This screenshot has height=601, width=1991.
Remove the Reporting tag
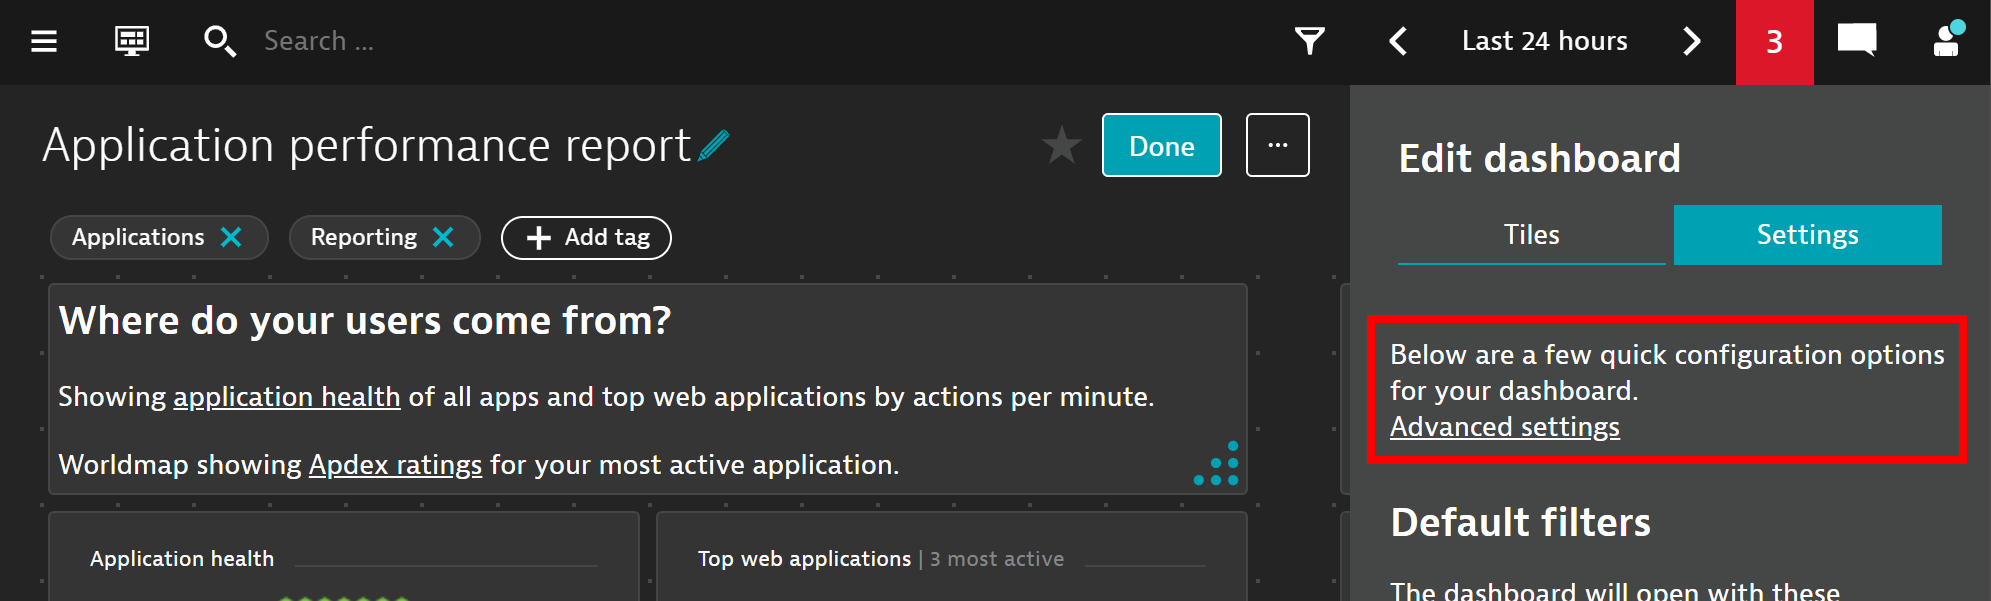coord(443,237)
